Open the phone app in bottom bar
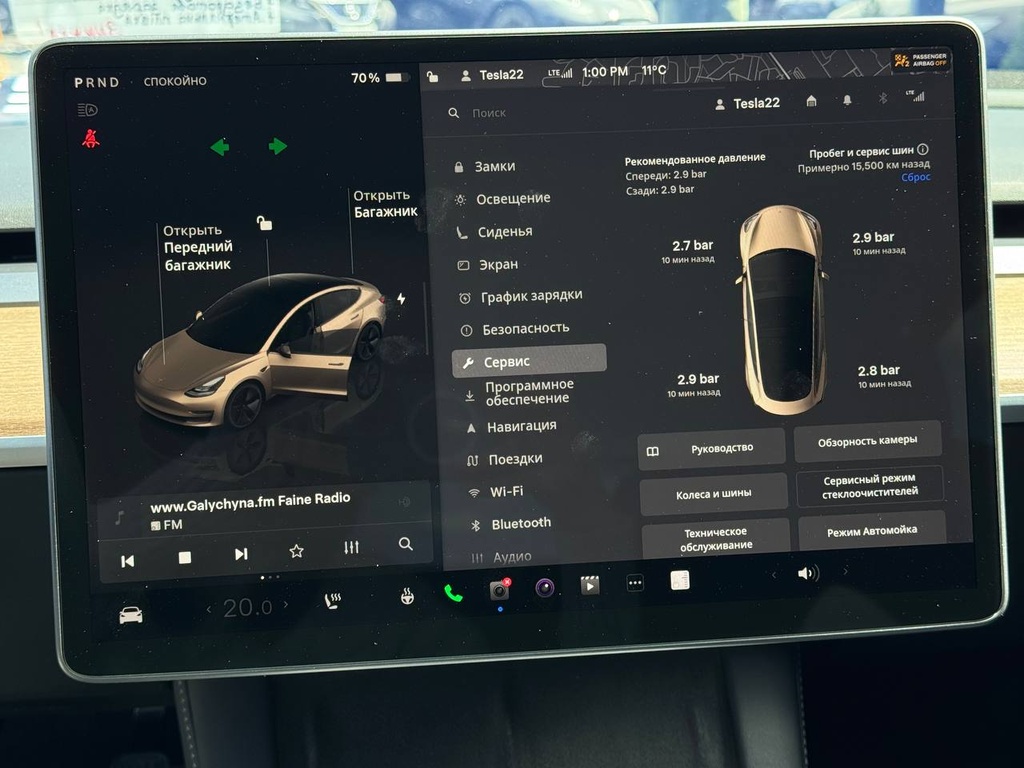The width and height of the screenshot is (1024, 768). click(x=453, y=592)
